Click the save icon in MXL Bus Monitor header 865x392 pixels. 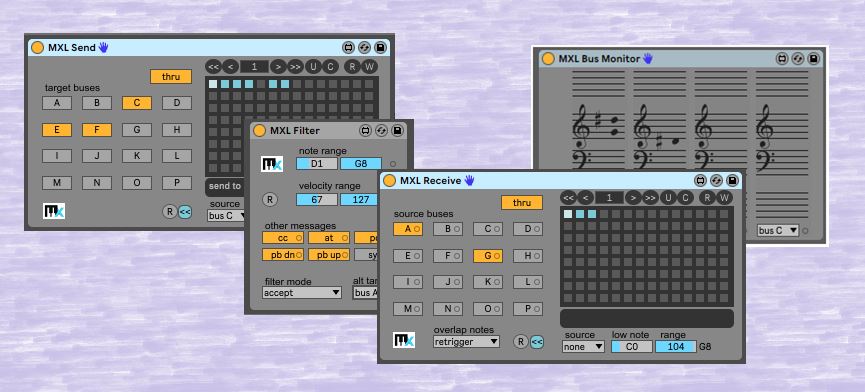pos(814,58)
